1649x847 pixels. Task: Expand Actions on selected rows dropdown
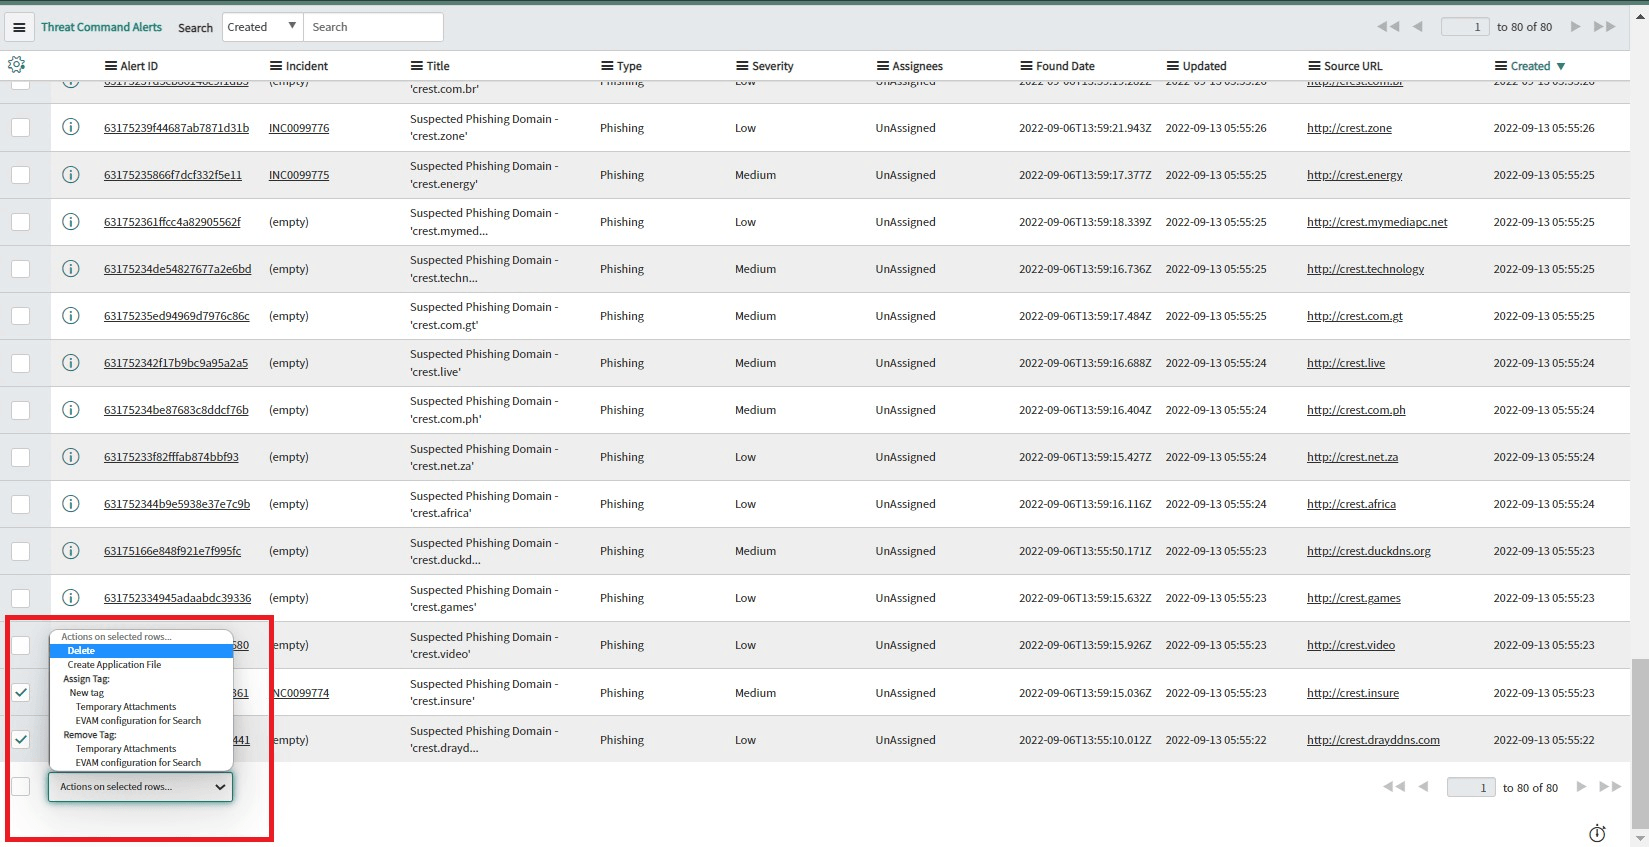point(141,787)
